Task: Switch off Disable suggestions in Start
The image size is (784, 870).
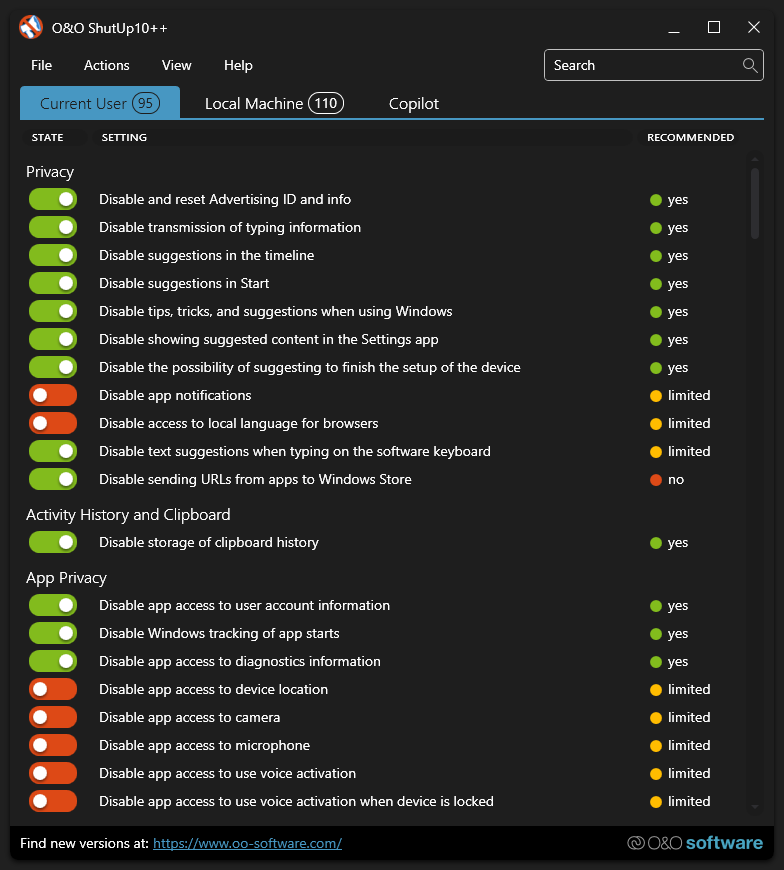Action: (53, 284)
